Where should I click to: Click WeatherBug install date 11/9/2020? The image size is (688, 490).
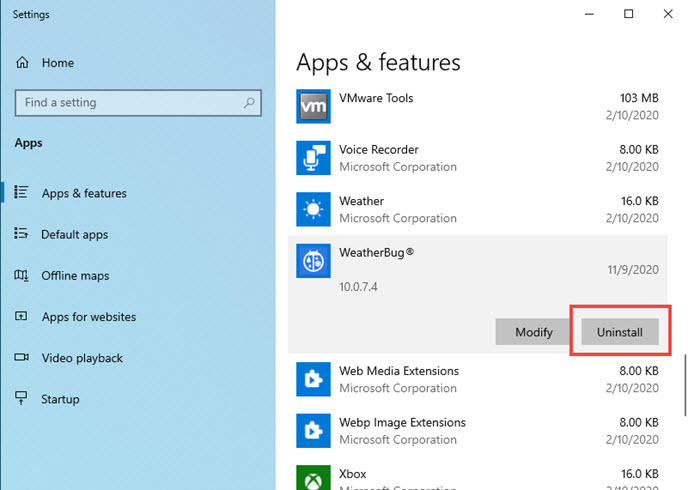click(x=633, y=269)
